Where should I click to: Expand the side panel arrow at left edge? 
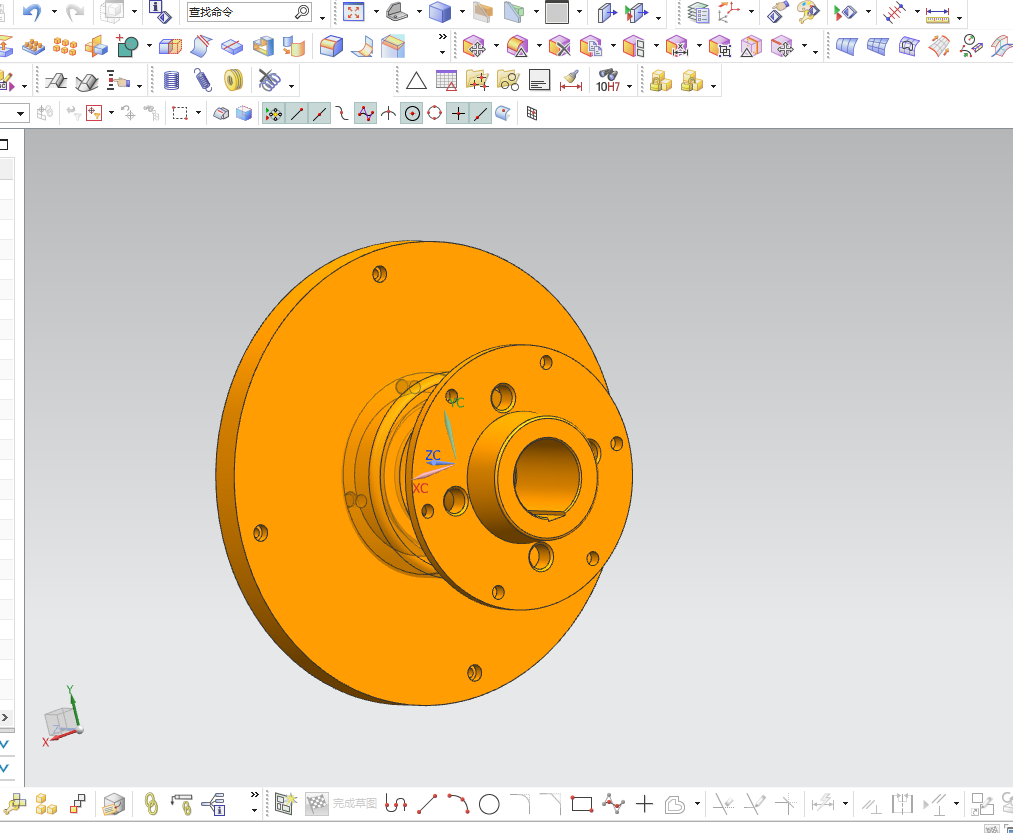[5, 717]
